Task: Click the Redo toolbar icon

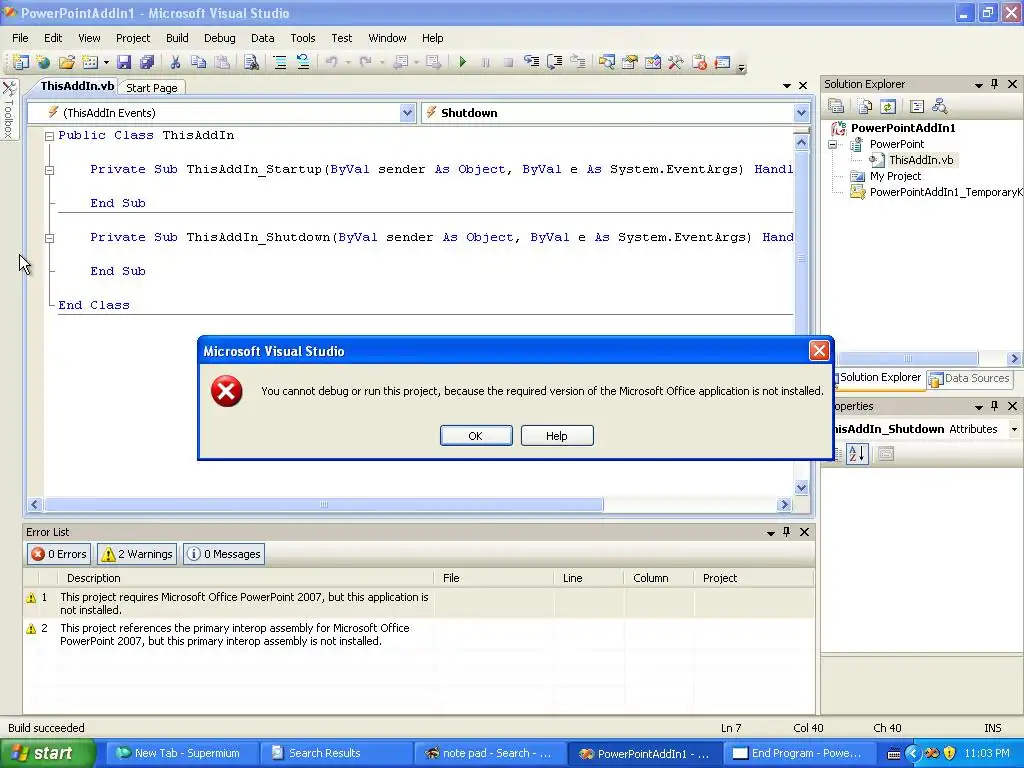Action: pyautogui.click(x=365, y=62)
